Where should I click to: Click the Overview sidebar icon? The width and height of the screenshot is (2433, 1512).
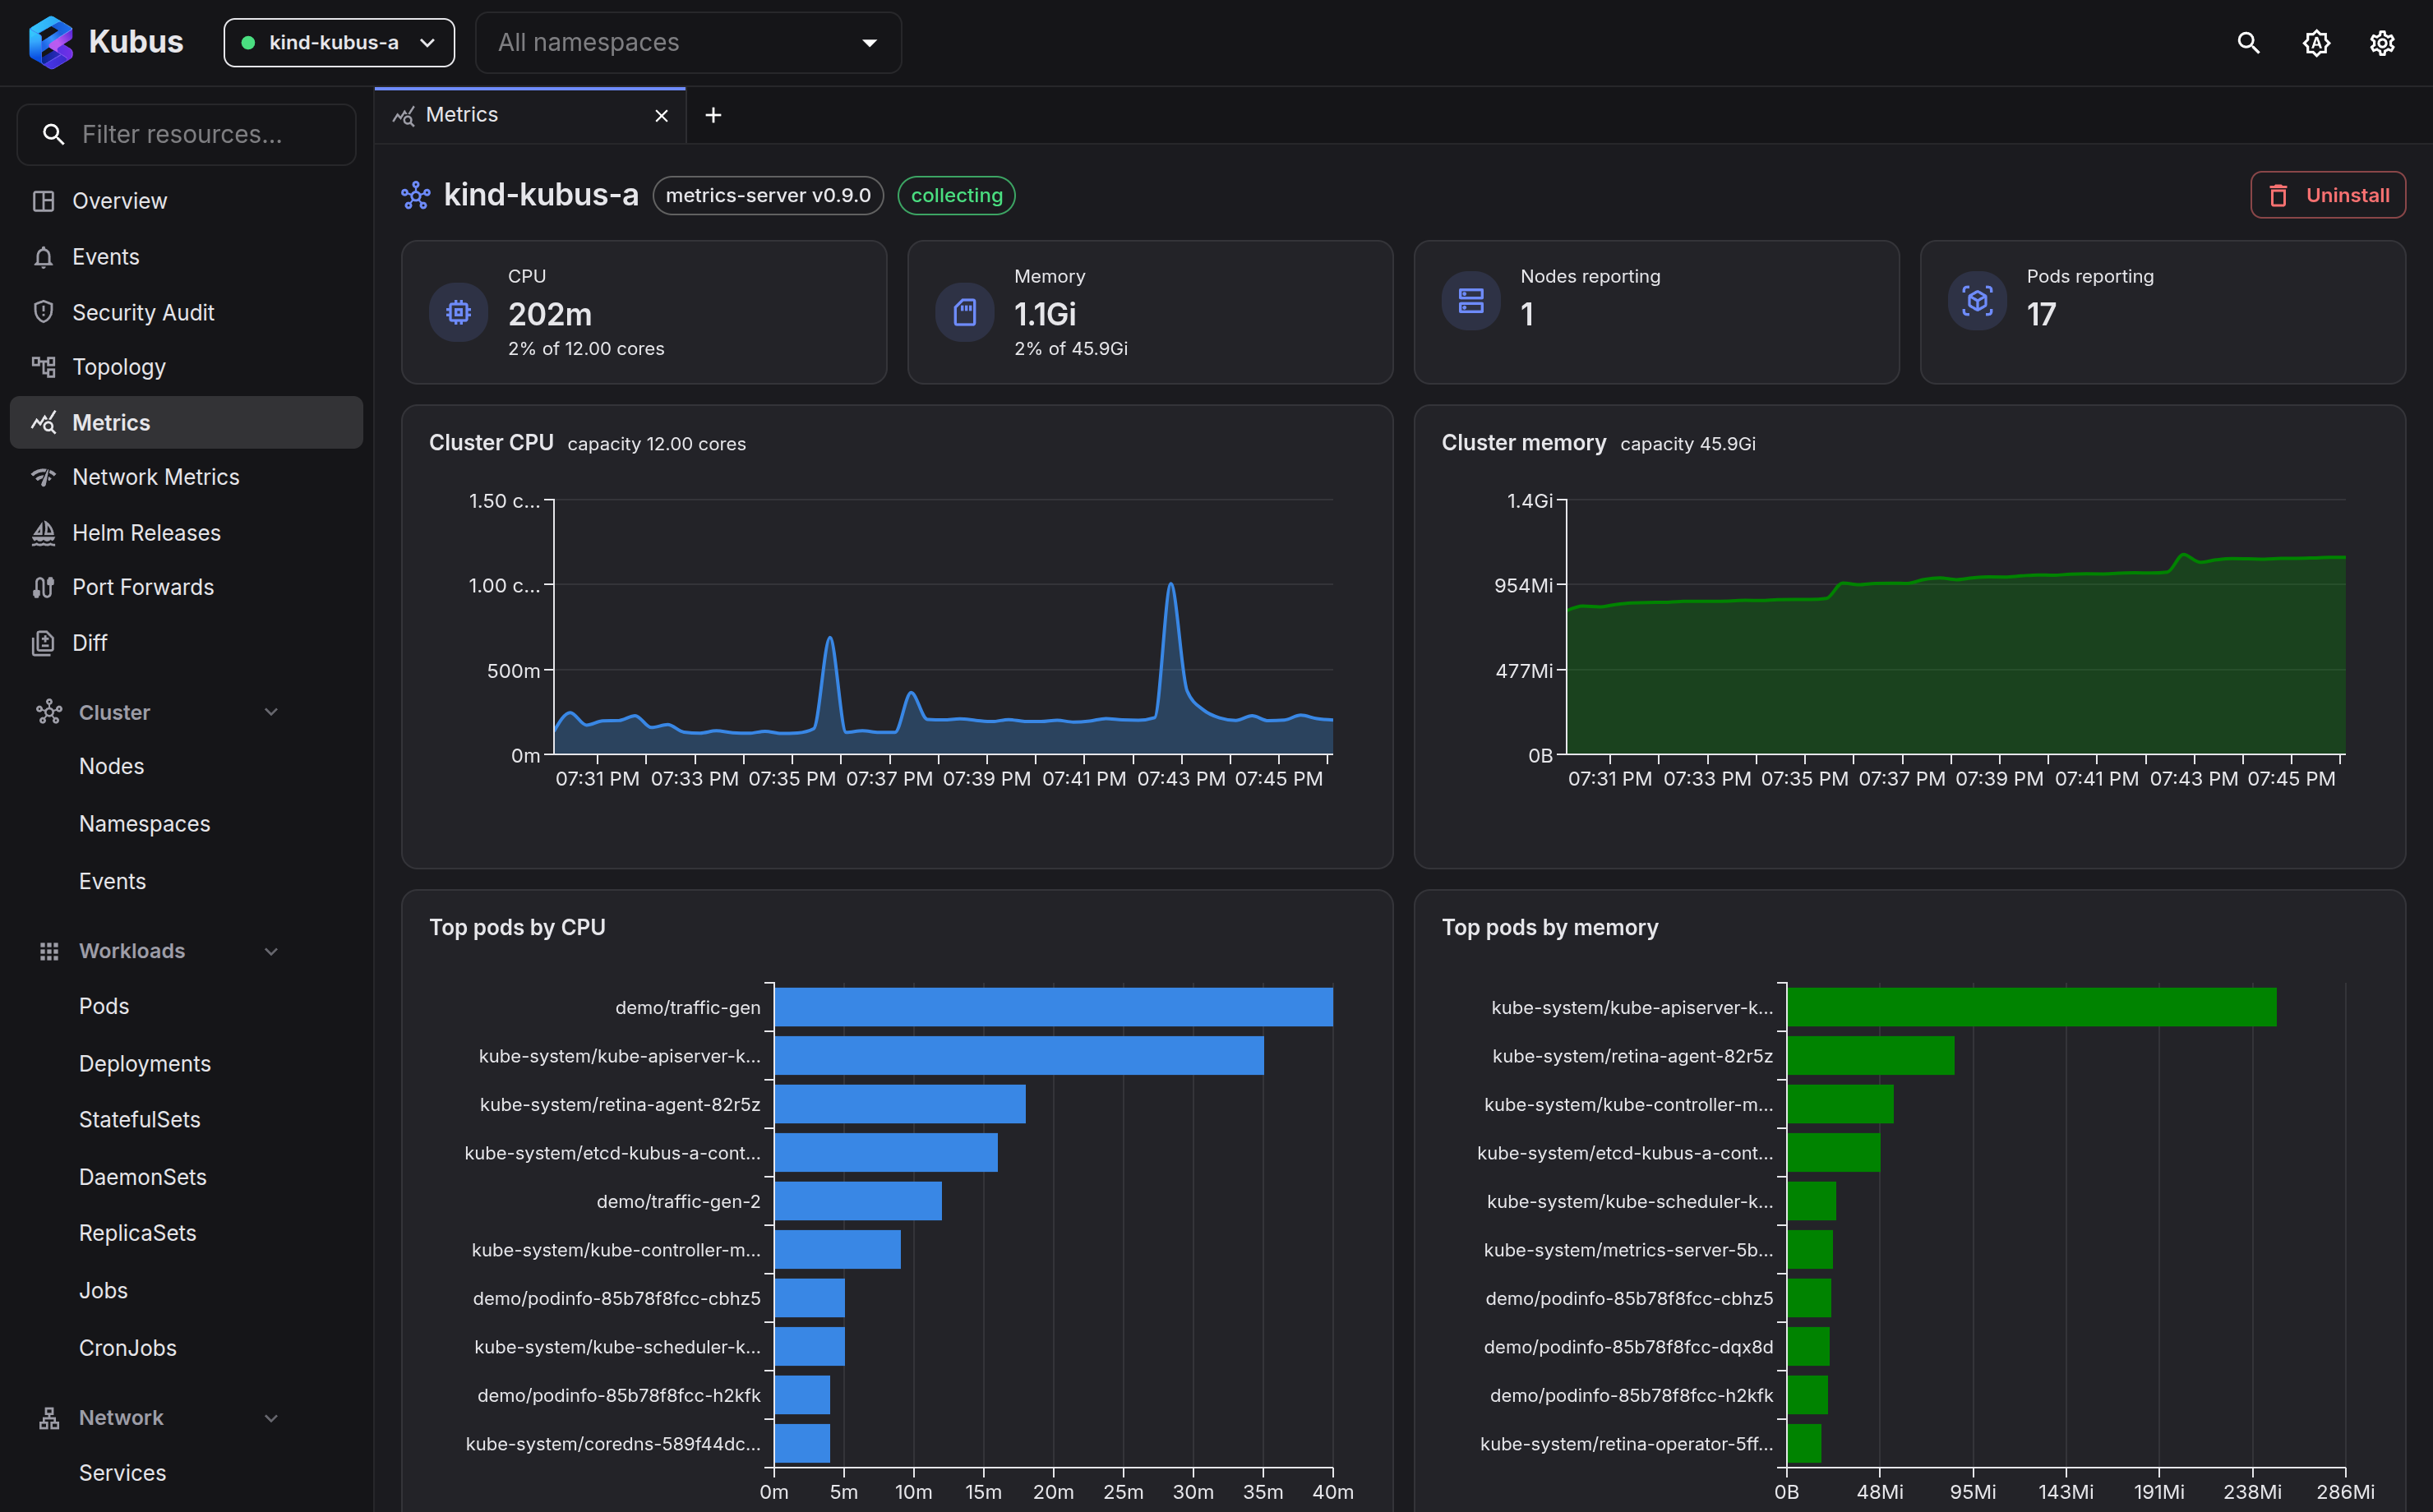pos(43,201)
